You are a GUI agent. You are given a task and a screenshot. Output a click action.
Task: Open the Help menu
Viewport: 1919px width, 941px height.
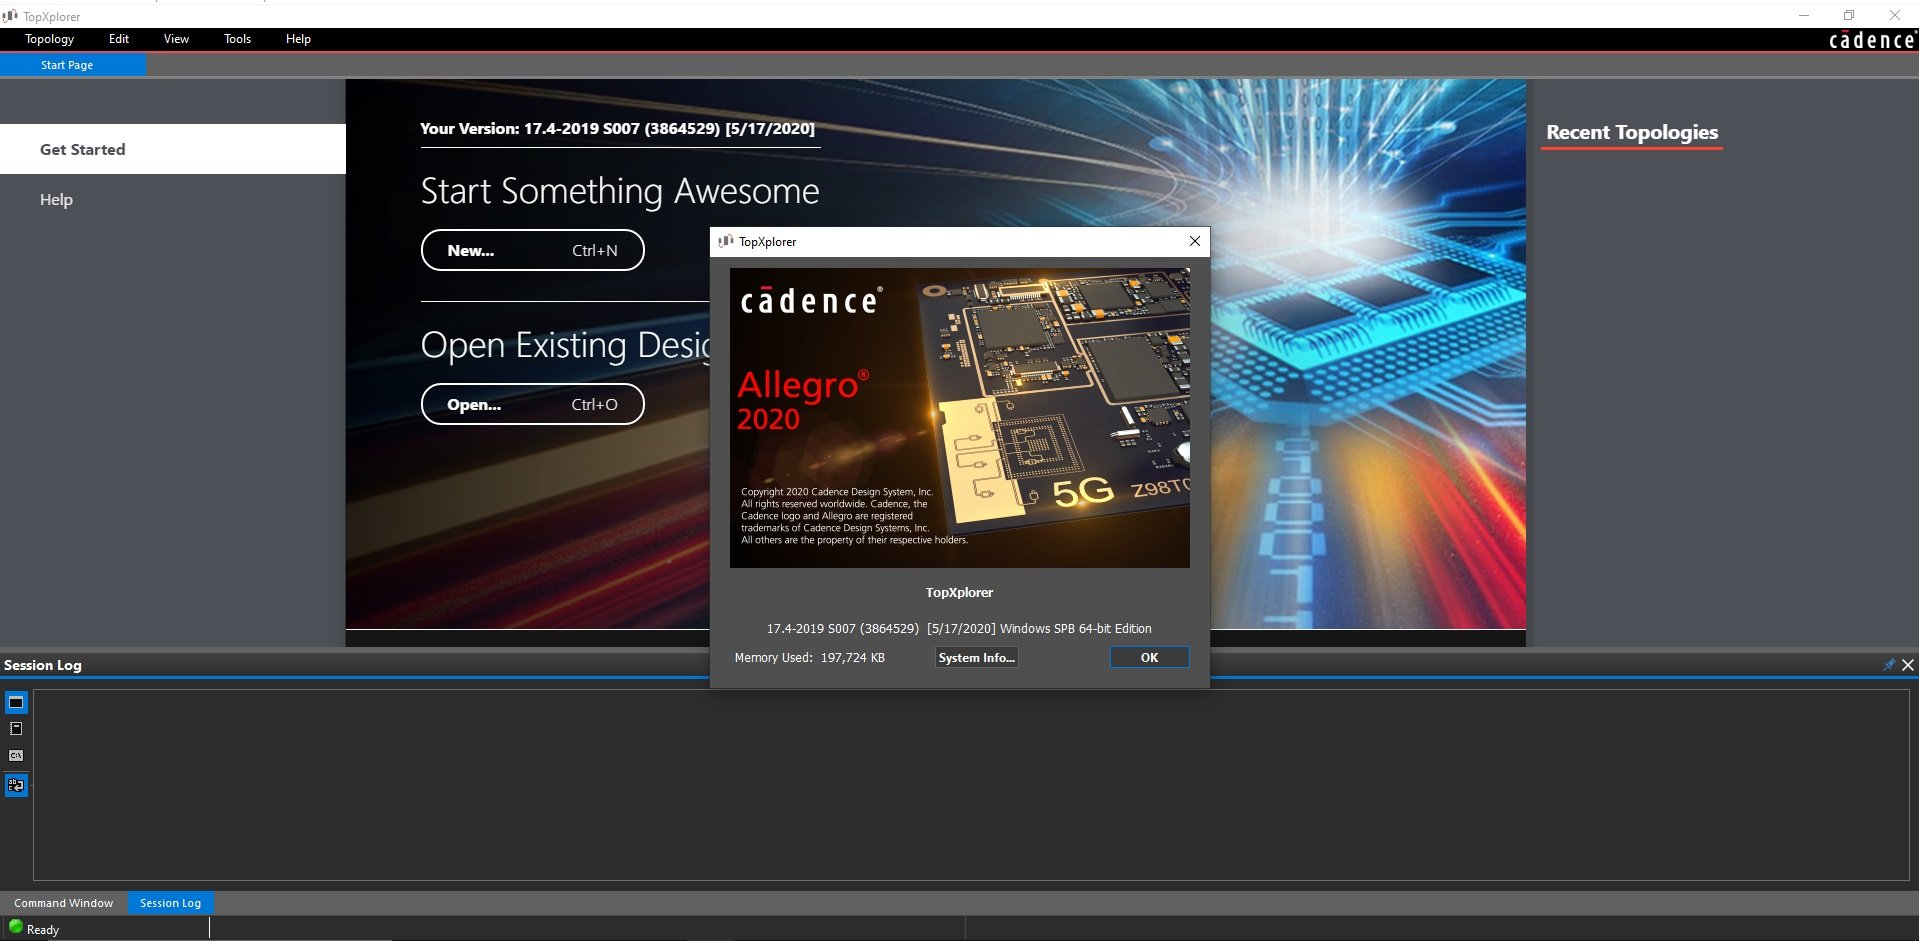click(298, 39)
